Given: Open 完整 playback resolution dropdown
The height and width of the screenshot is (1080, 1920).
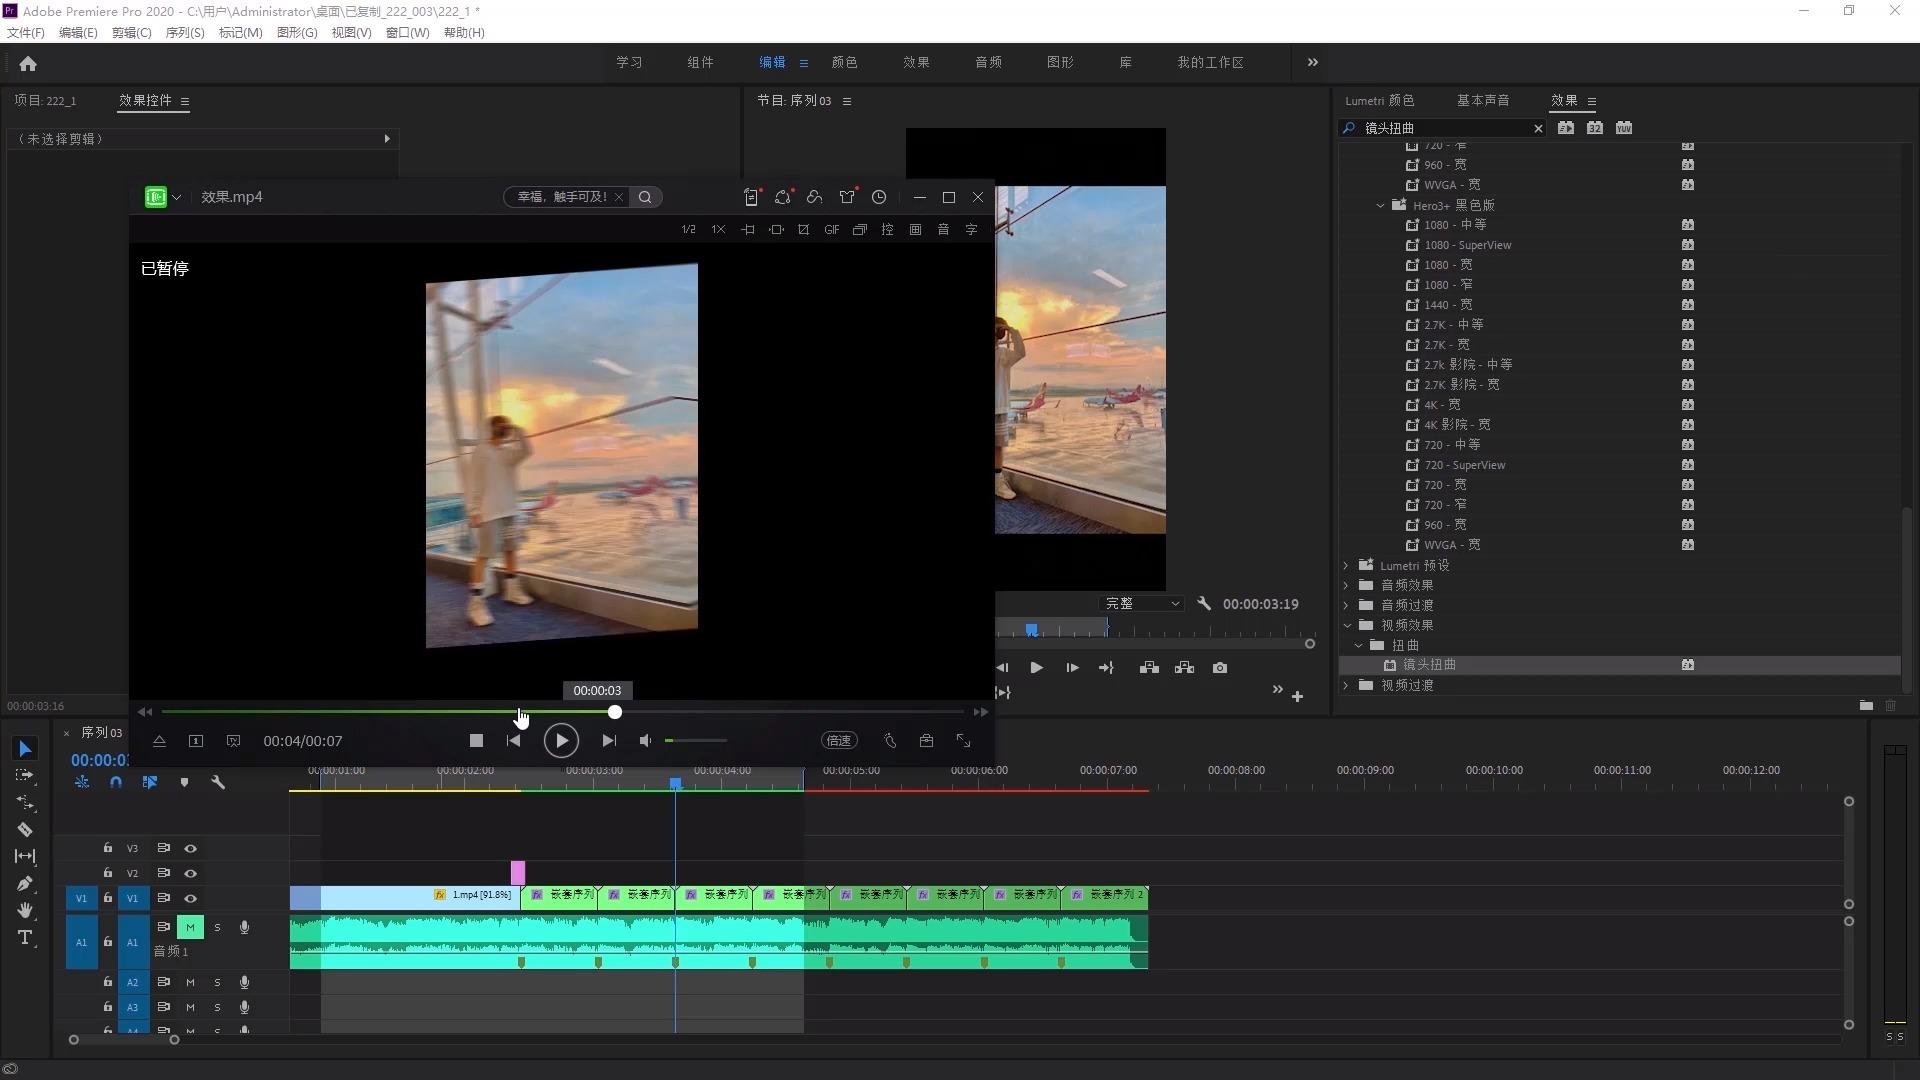Looking at the screenshot, I should [1141, 604].
